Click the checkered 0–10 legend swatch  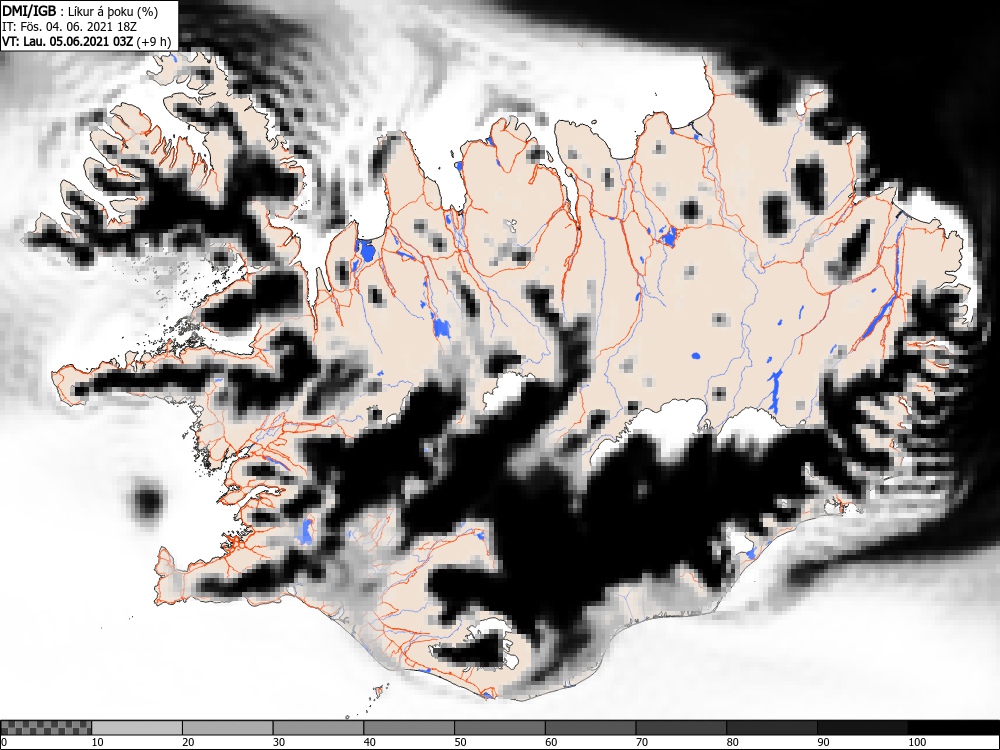[x=46, y=728]
